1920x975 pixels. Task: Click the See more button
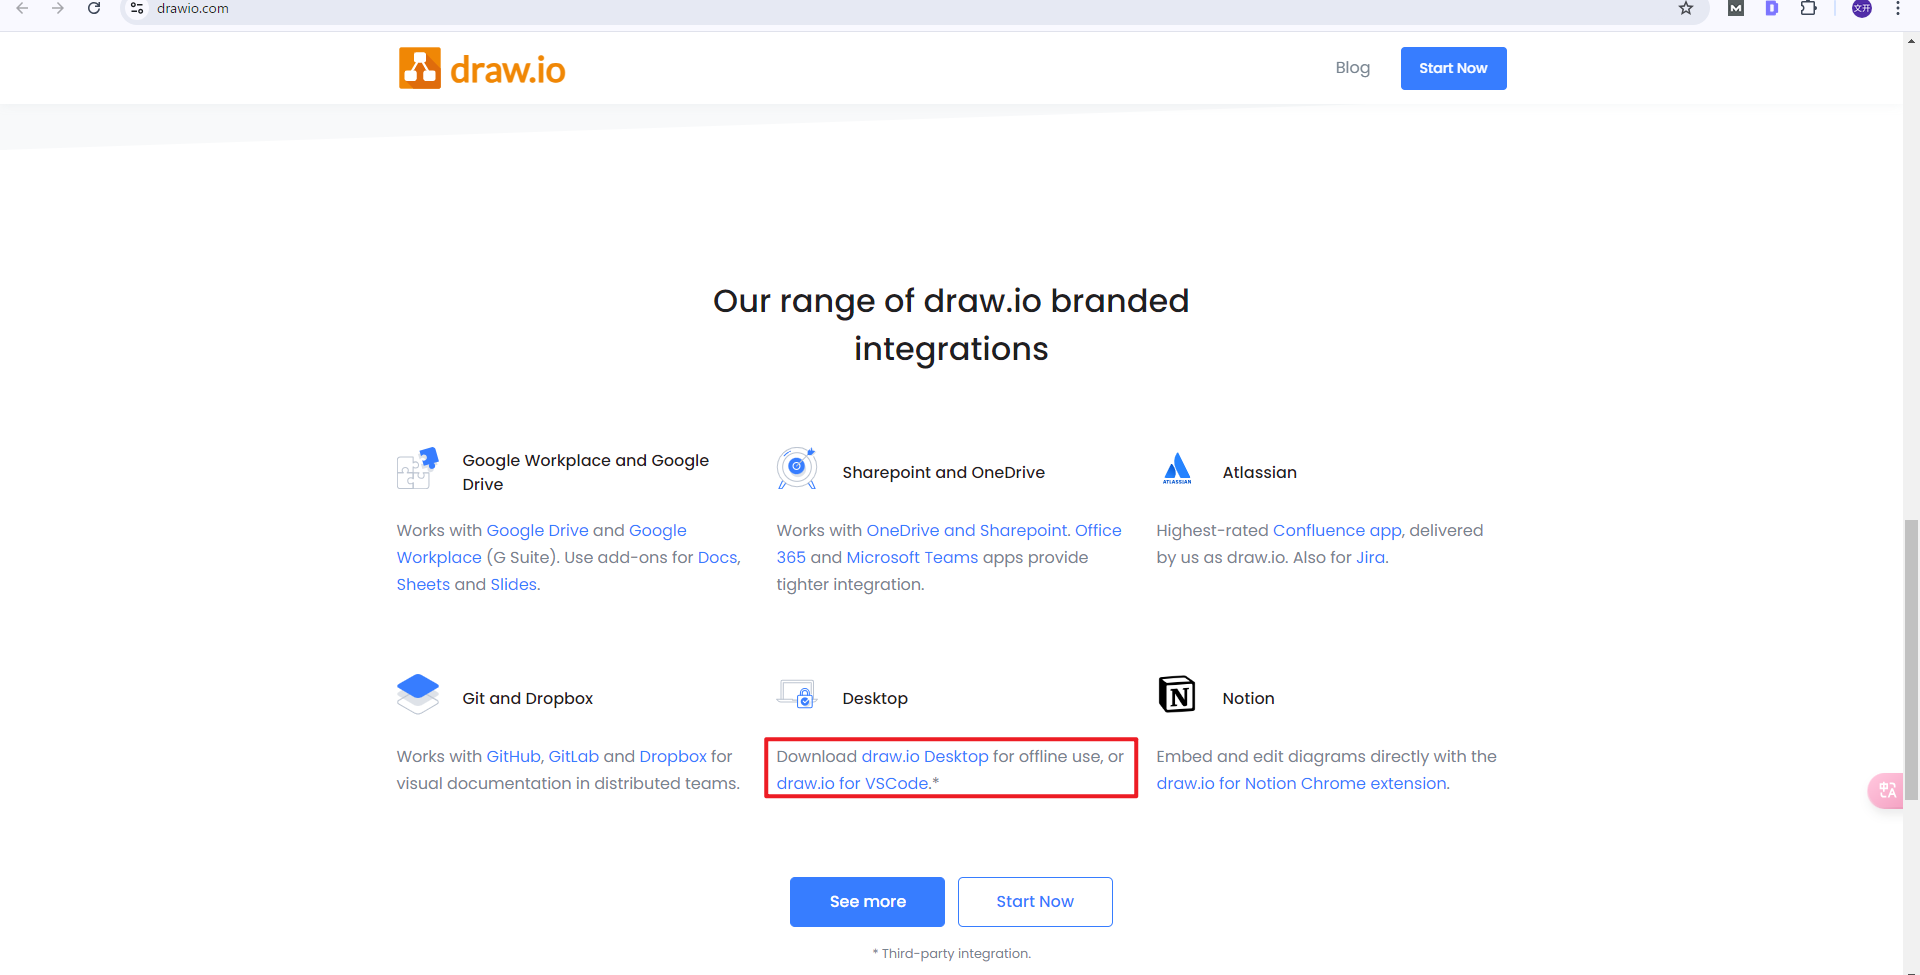point(867,901)
